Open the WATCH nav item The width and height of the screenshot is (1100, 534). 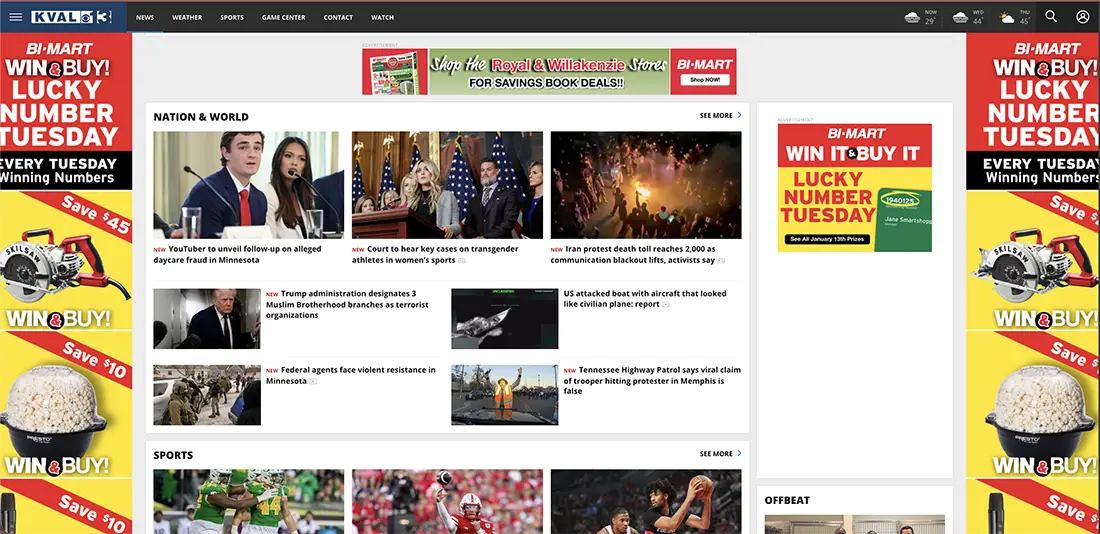click(x=382, y=18)
